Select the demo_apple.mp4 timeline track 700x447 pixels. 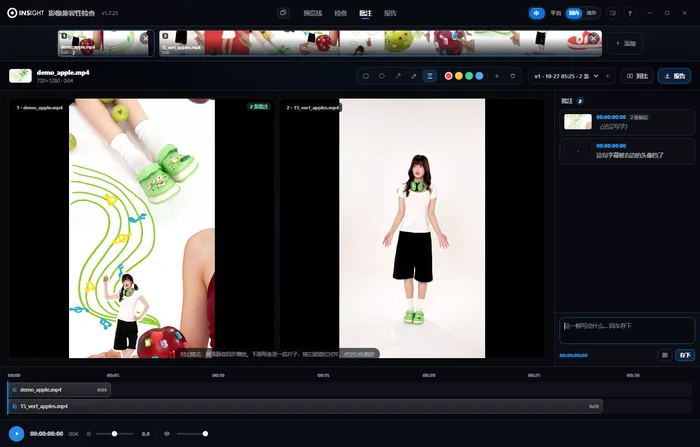59,390
